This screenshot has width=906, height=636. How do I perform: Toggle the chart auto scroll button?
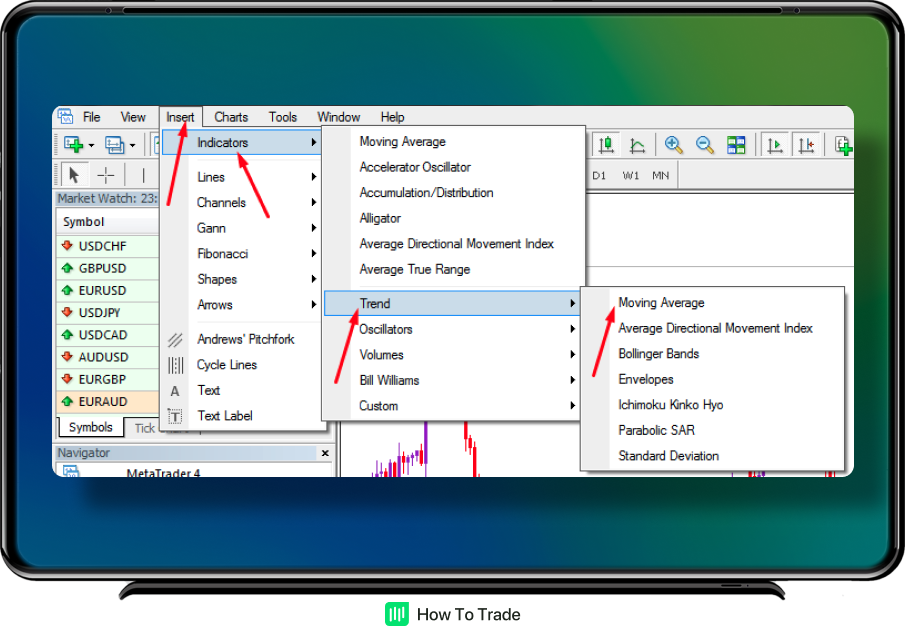point(774,146)
